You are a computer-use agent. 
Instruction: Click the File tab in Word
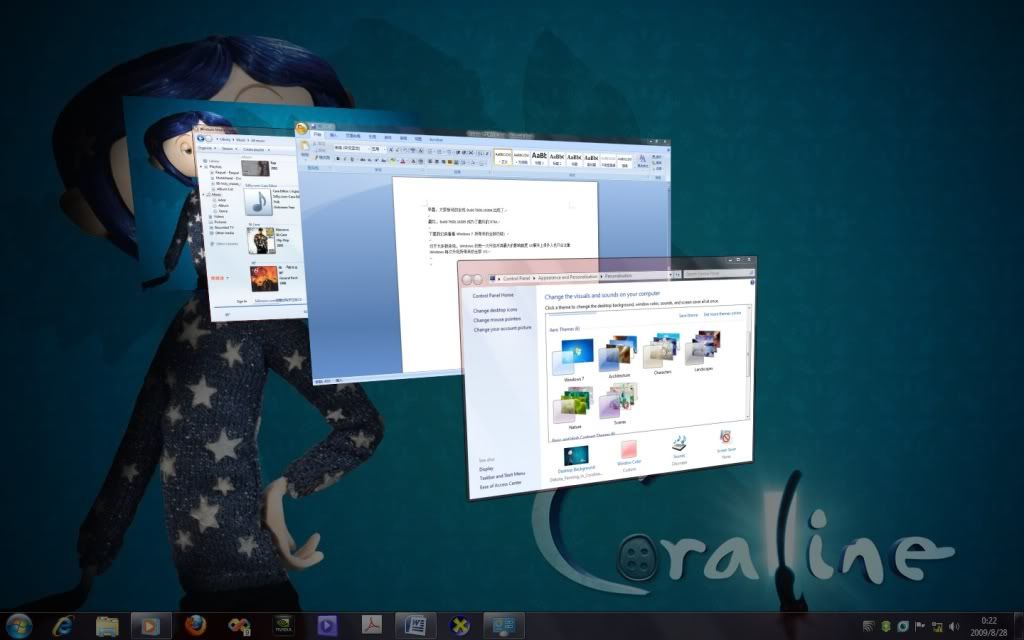point(317,134)
